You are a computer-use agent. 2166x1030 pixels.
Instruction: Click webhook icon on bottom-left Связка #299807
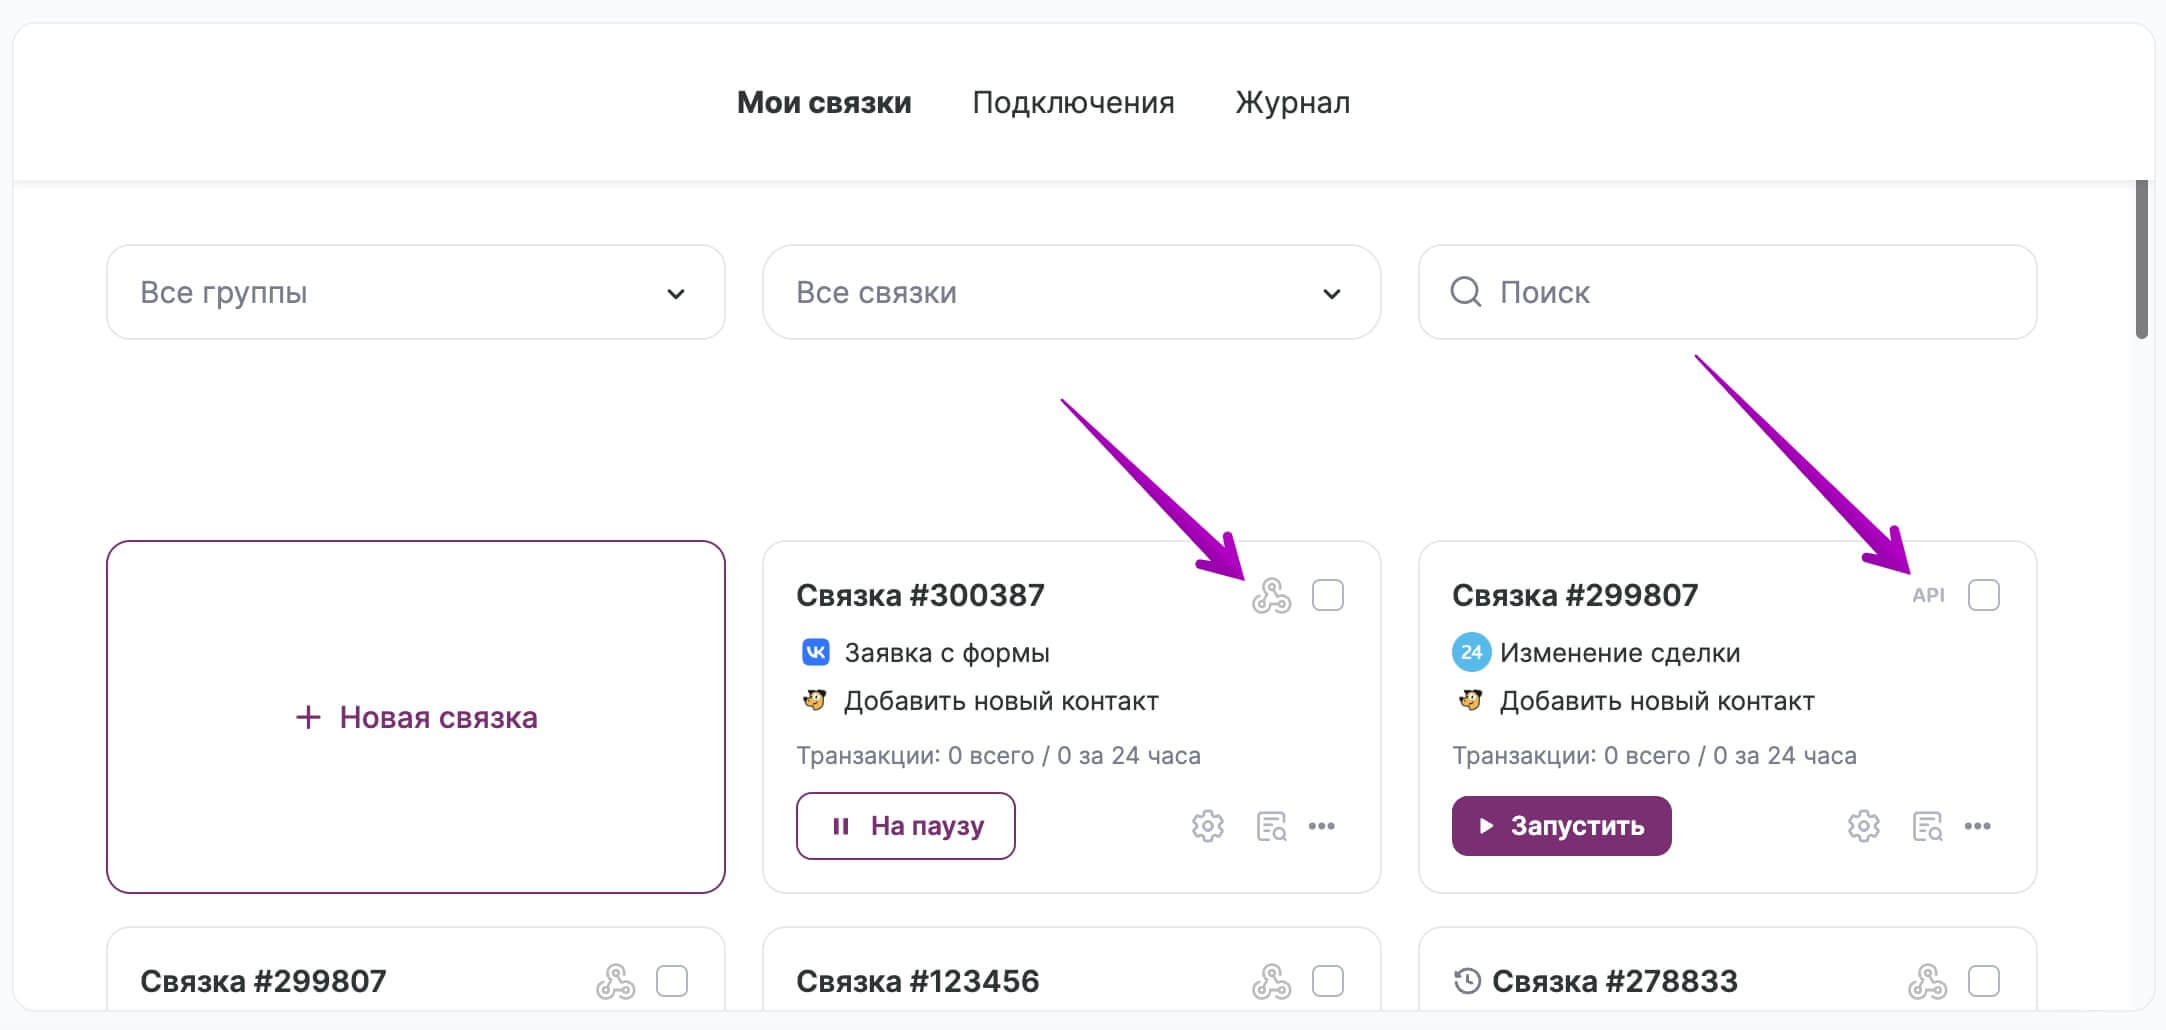(615, 981)
